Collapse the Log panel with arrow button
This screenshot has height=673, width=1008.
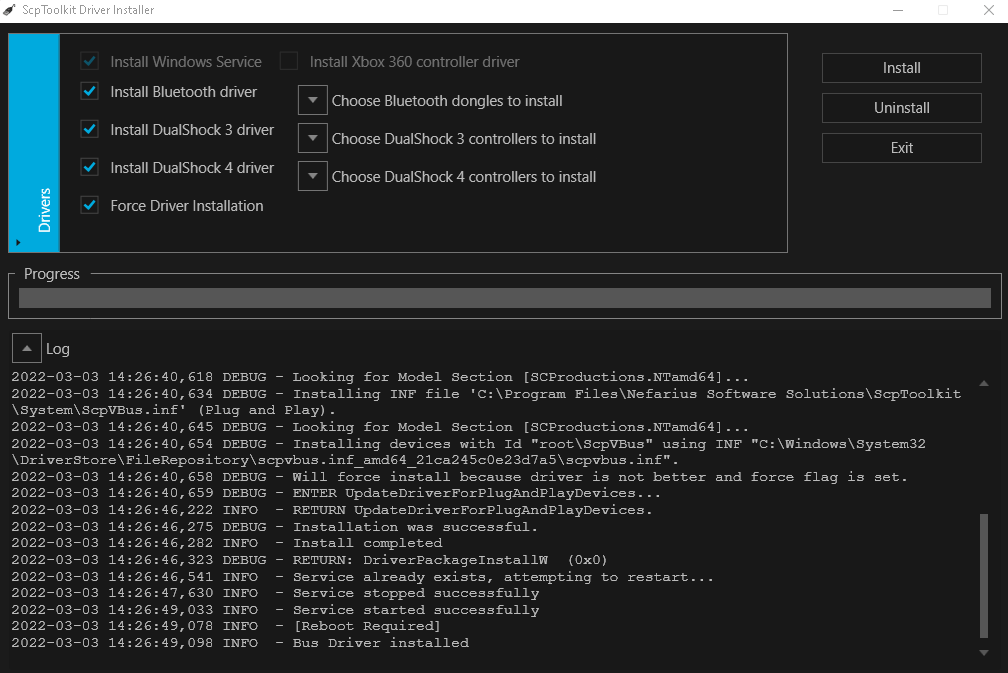coord(27,348)
